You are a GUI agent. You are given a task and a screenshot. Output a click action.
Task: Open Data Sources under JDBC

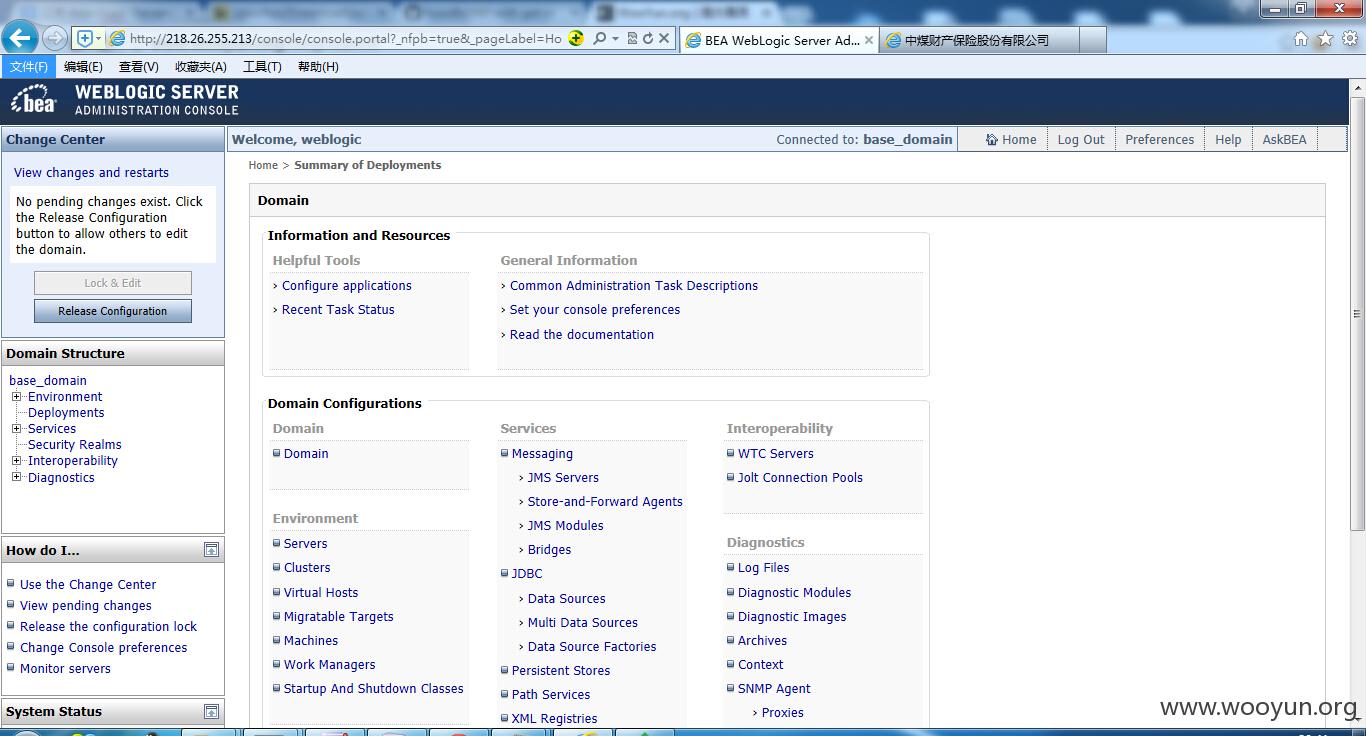coord(566,598)
